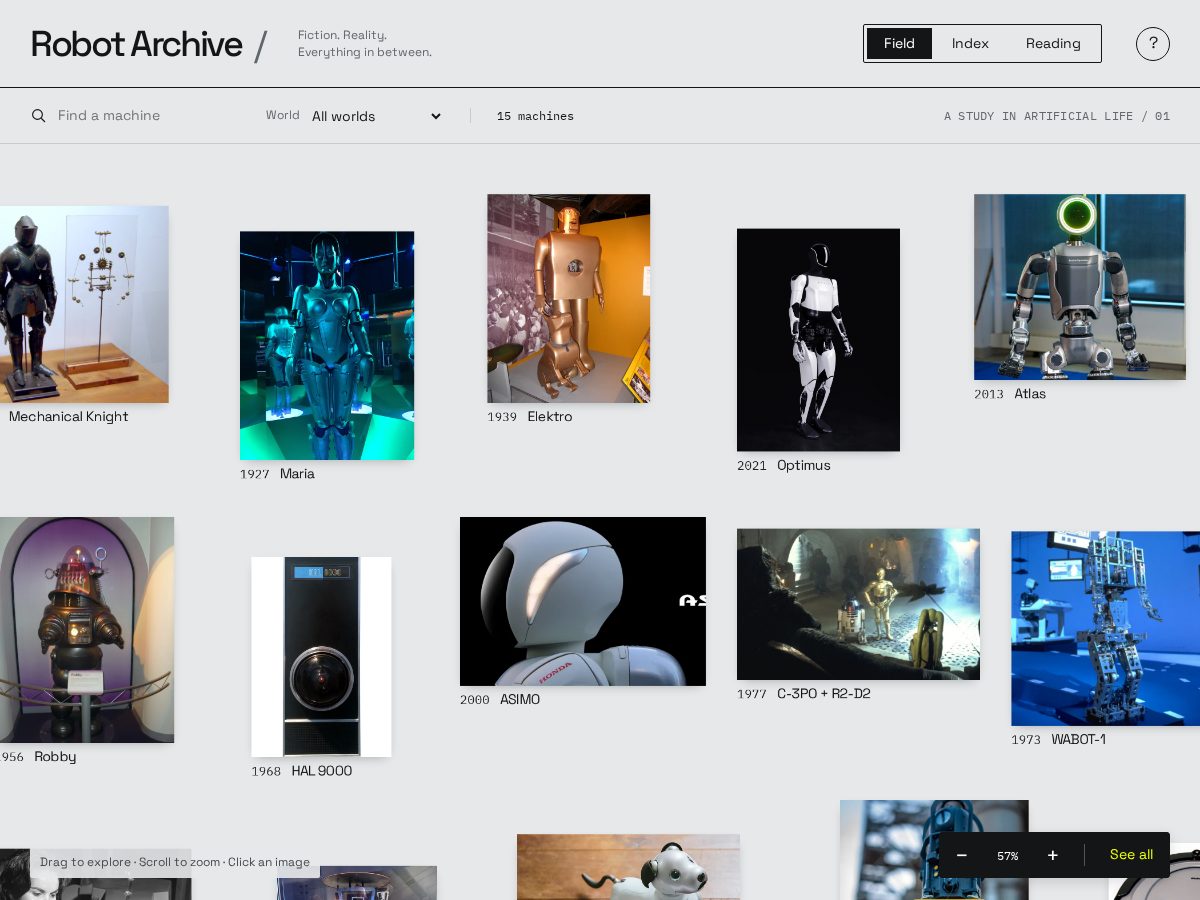1200x900 pixels.
Task: Zoom in with the plus button
Action: (x=1053, y=855)
